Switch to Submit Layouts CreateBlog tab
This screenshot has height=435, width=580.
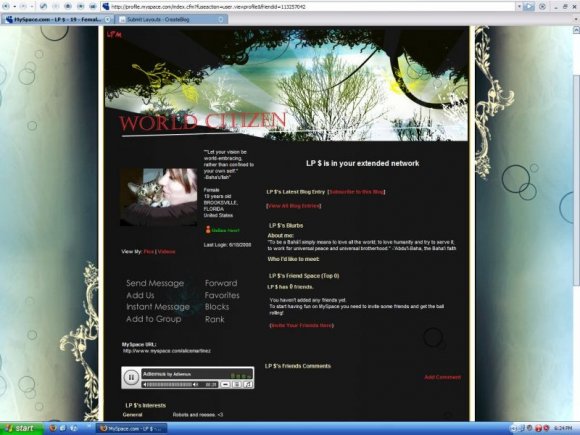coord(171,19)
